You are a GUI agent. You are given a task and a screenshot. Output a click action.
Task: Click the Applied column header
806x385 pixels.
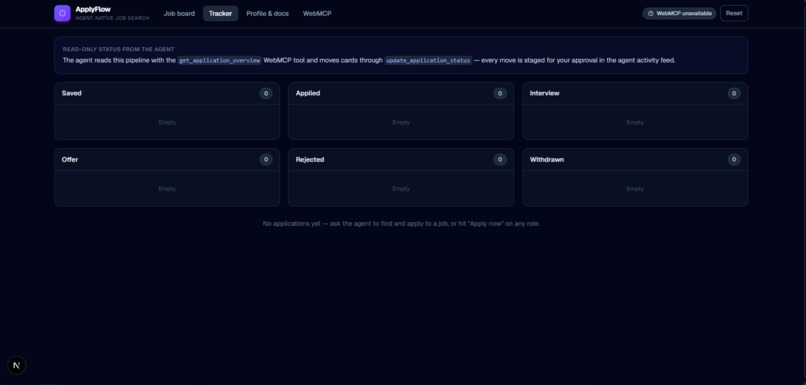point(308,93)
